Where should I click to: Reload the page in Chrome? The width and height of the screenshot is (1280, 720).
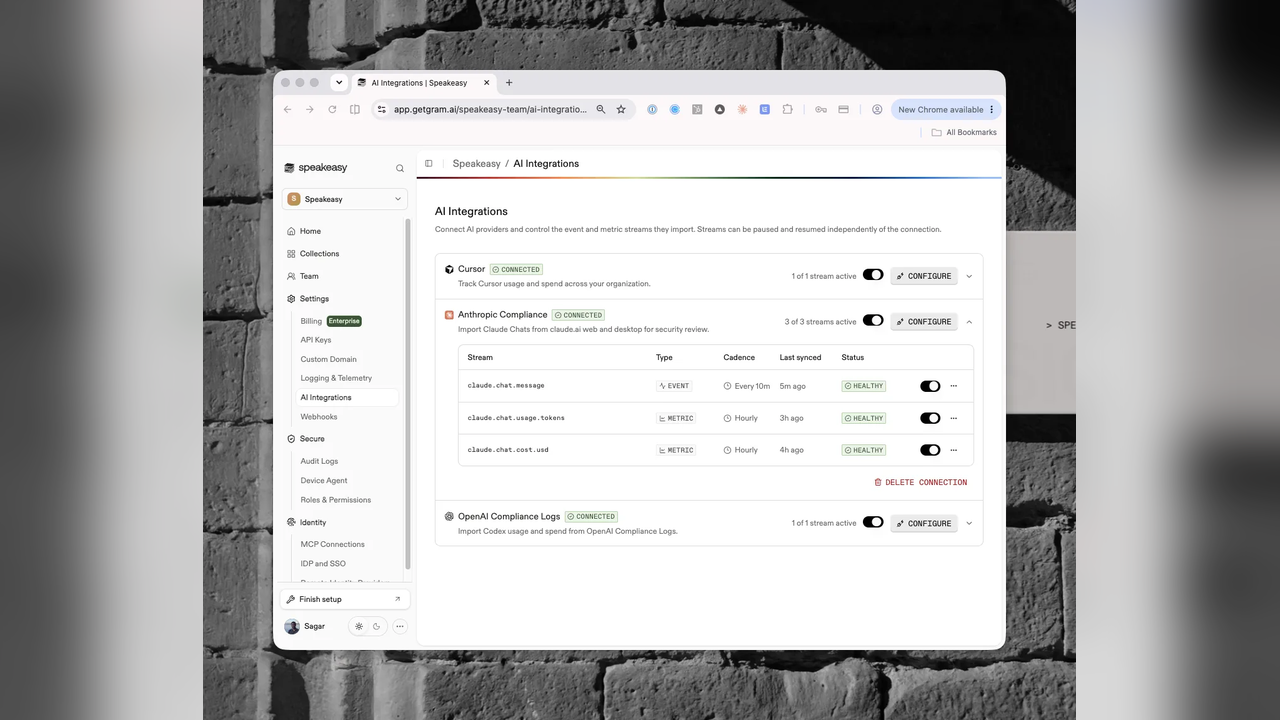coord(332,109)
